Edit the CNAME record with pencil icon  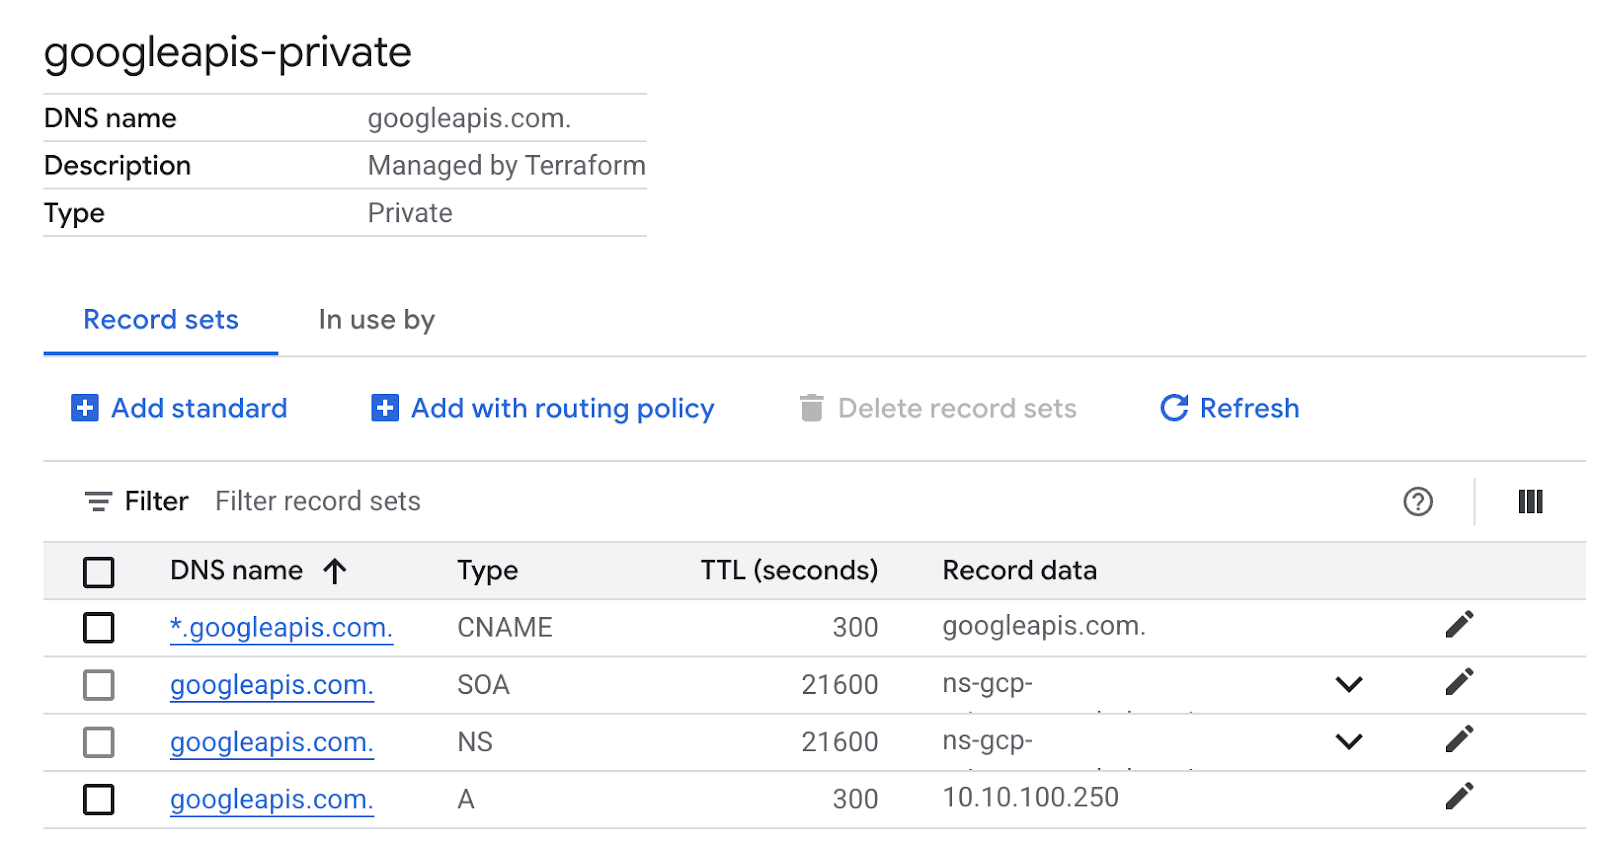click(1459, 625)
